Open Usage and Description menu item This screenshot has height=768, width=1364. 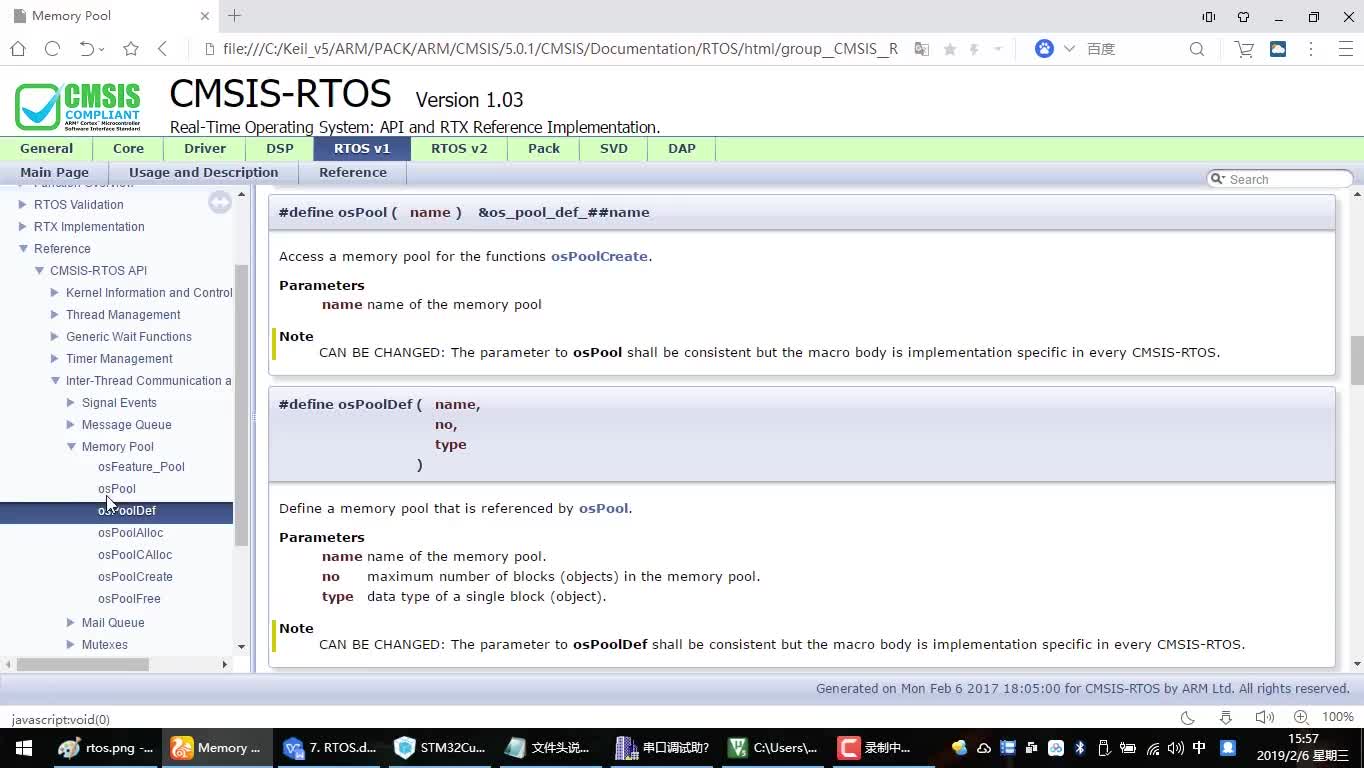(204, 172)
